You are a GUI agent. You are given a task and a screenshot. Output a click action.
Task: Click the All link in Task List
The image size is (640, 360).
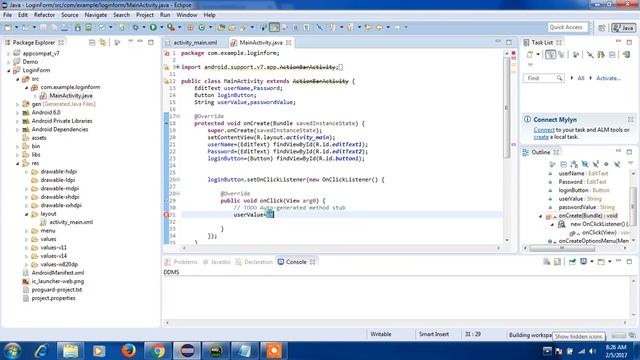click(581, 78)
